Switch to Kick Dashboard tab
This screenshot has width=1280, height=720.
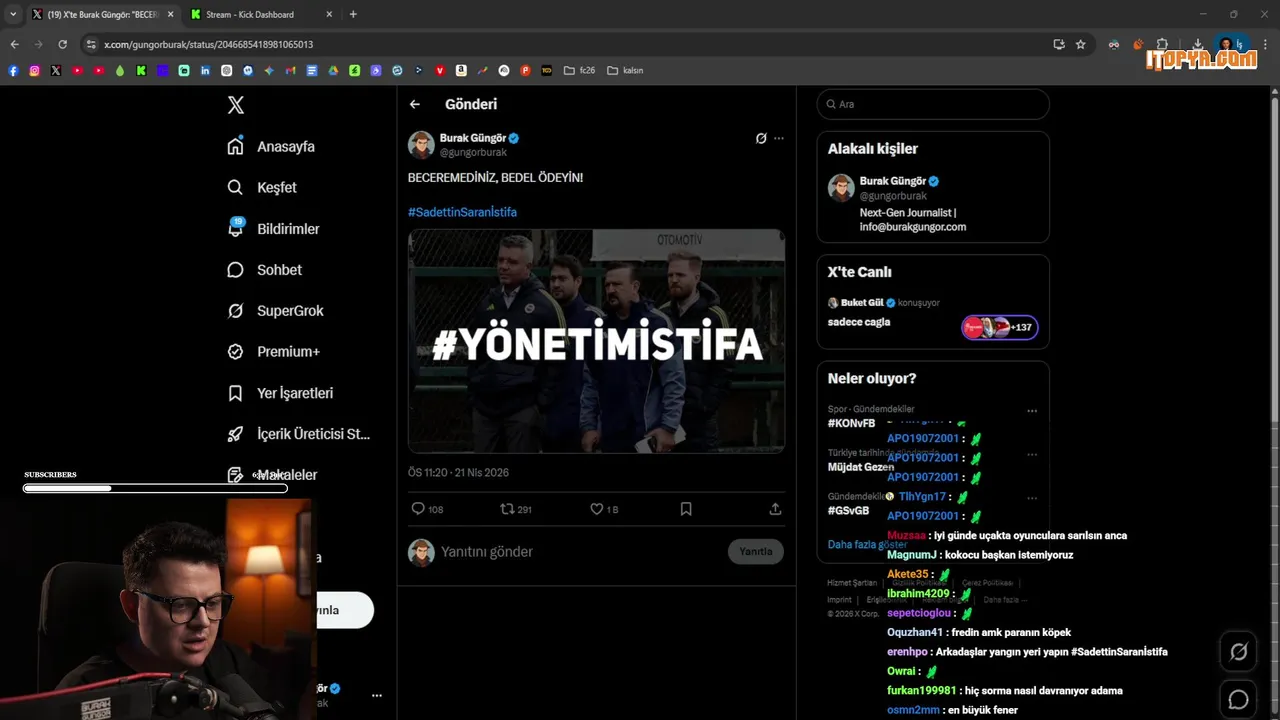[x=262, y=14]
